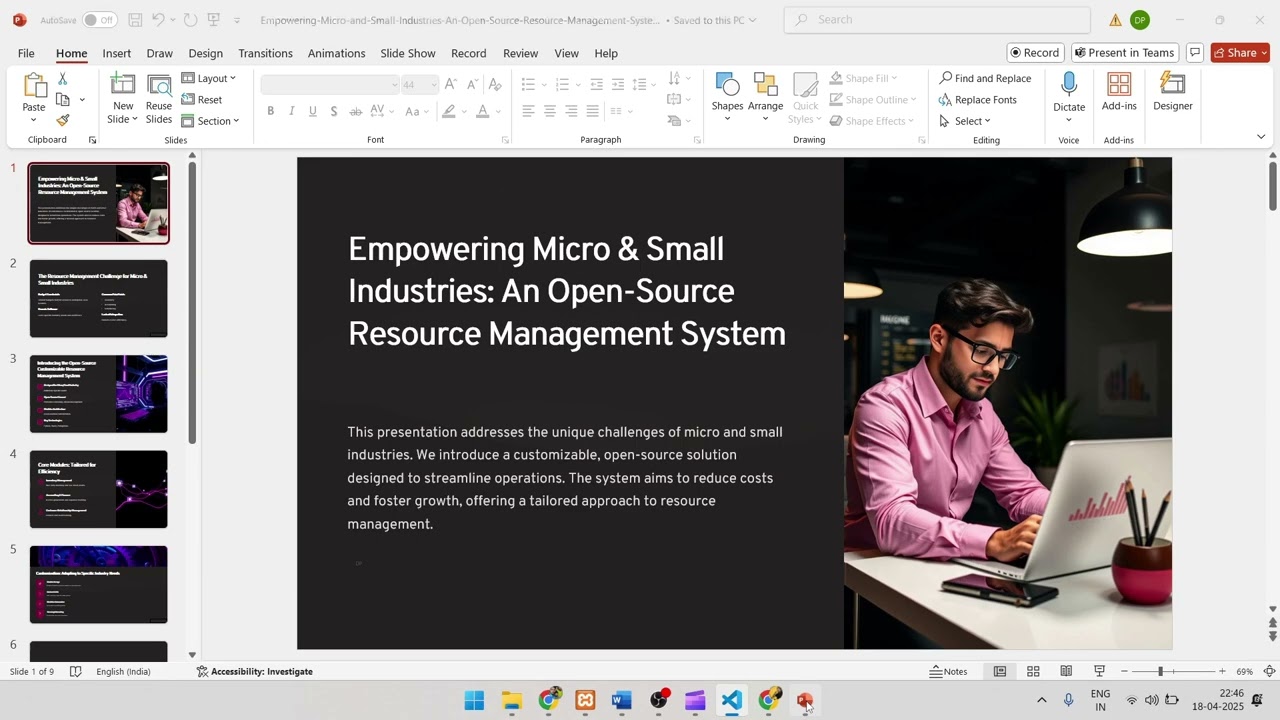
Task: Open the font size dropdown
Action: pyautogui.click(x=433, y=85)
